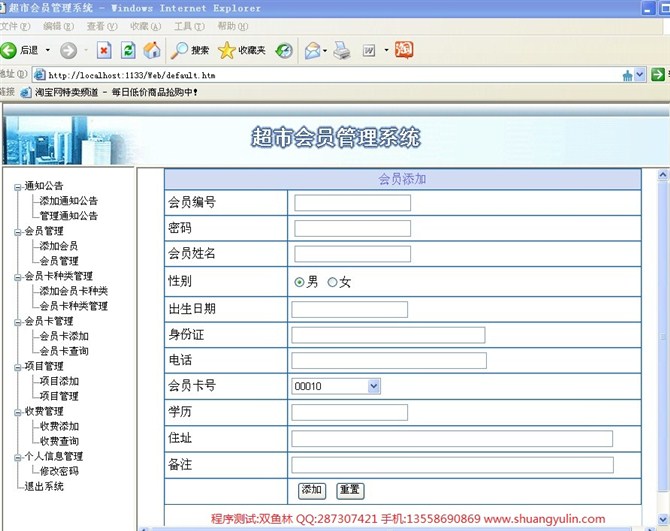The height and width of the screenshot is (531, 670).
Task: Open the 会员卡号 dropdown showing 00010
Action: [374, 386]
